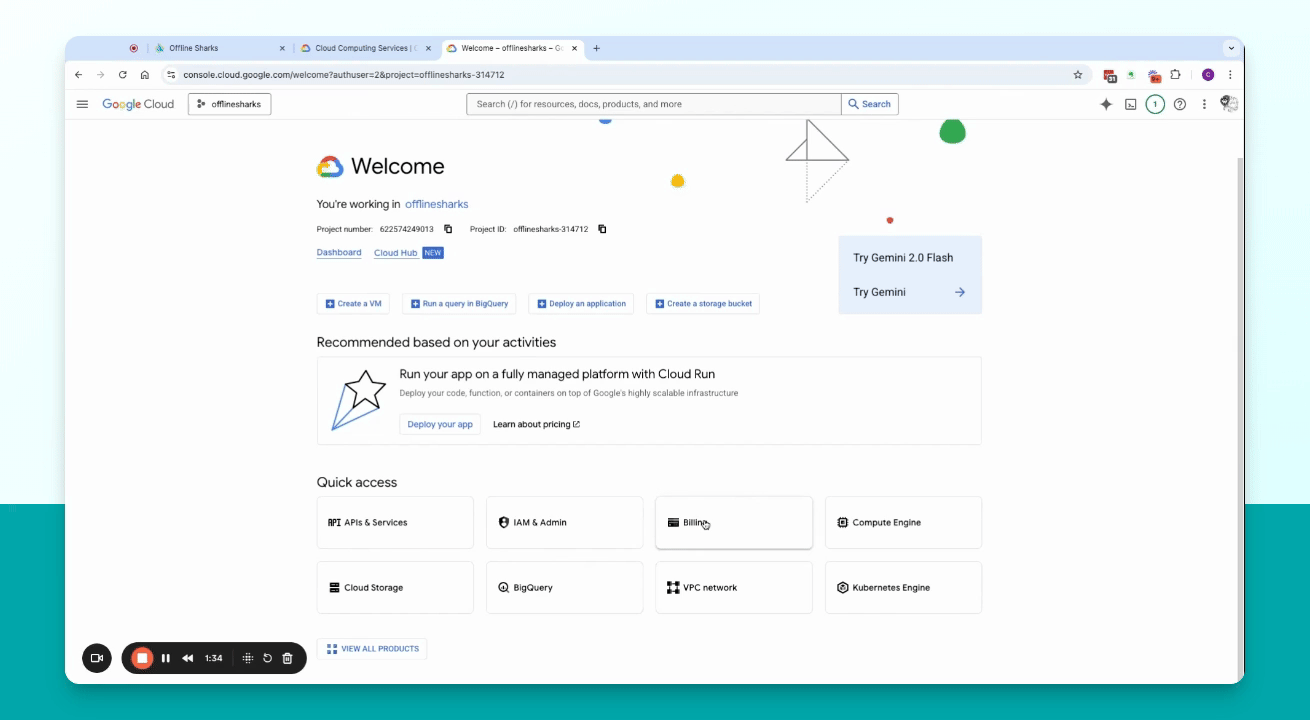Screen dimensions: 1310x720
Task: Open the Dashboard tab link
Action: [x=339, y=253]
